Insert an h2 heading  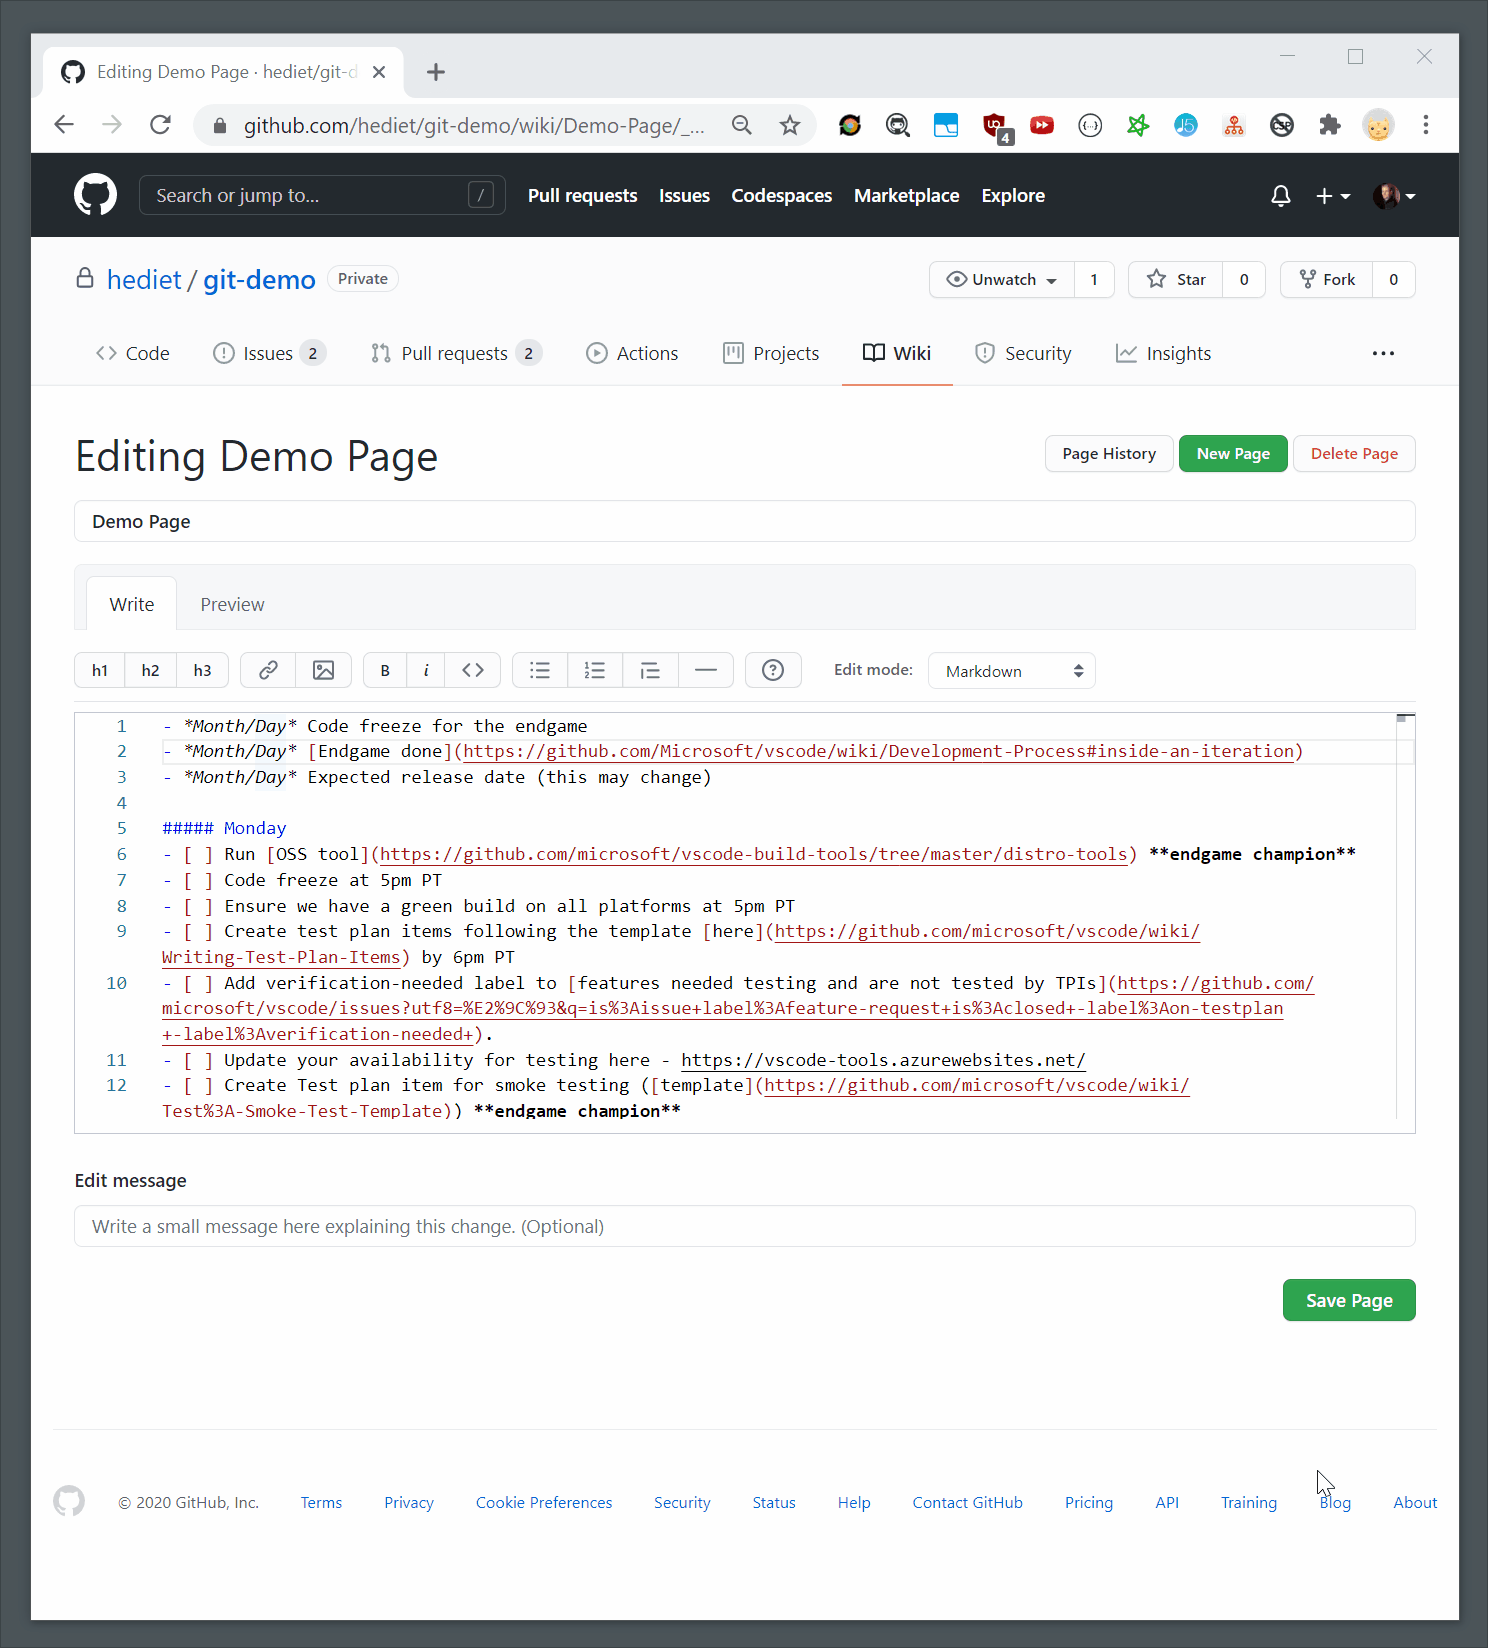click(x=151, y=670)
